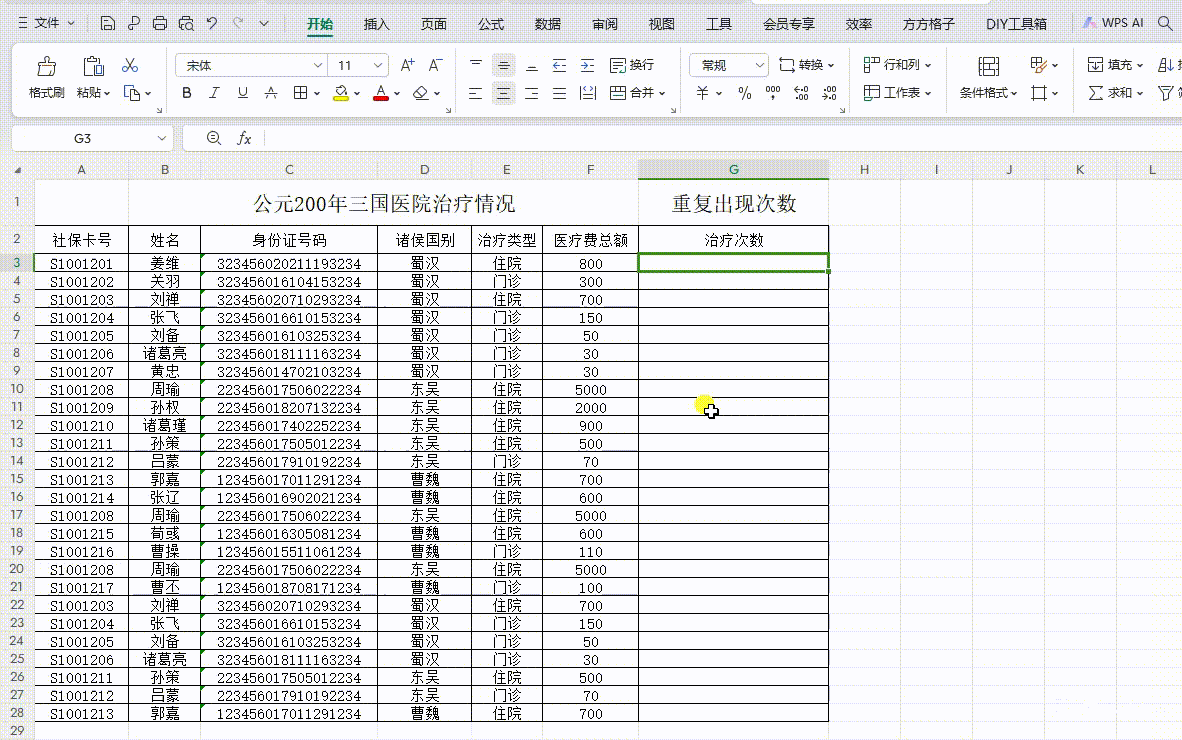The image size is (1182, 740).
Task: Open the 常规 number format dropdown
Action: (759, 66)
